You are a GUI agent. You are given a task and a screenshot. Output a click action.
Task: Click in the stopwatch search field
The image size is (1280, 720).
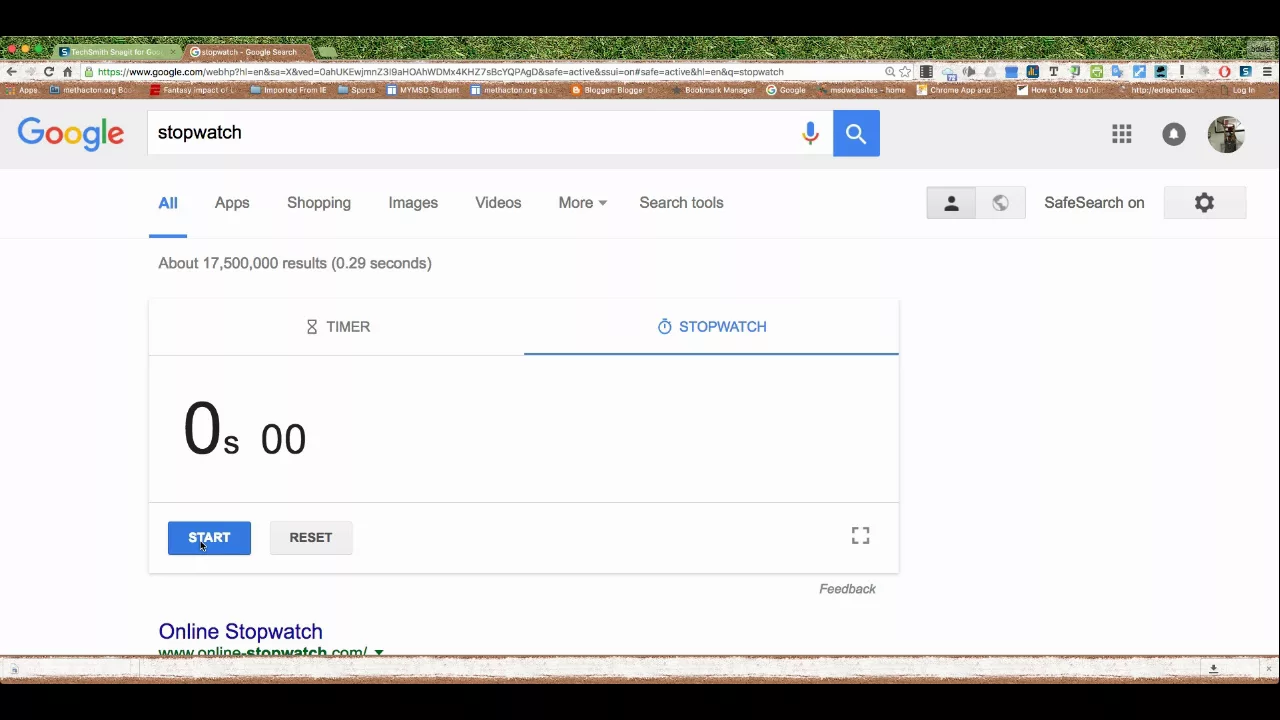[x=475, y=133]
